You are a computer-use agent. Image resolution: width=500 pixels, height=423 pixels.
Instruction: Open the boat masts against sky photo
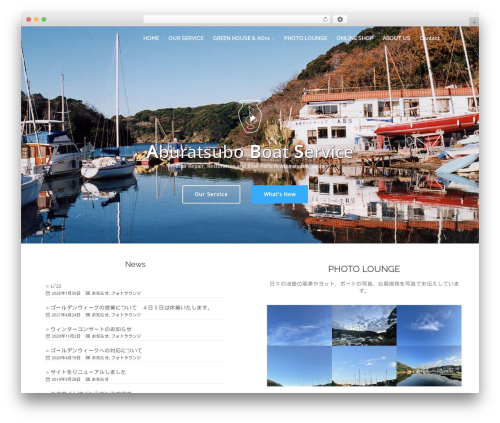(x=364, y=366)
